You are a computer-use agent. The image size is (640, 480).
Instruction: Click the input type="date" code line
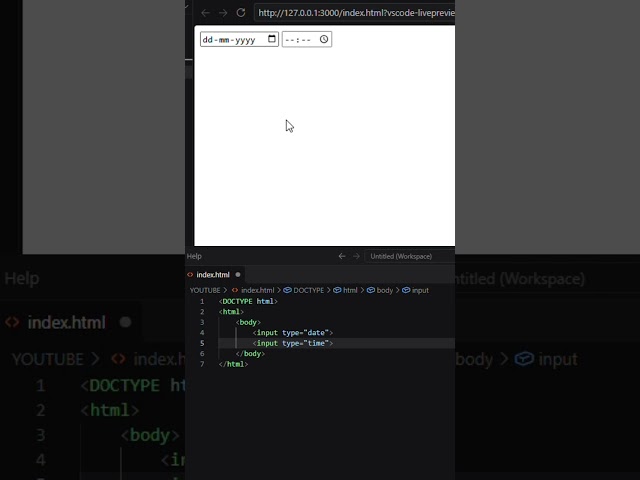pos(293,333)
